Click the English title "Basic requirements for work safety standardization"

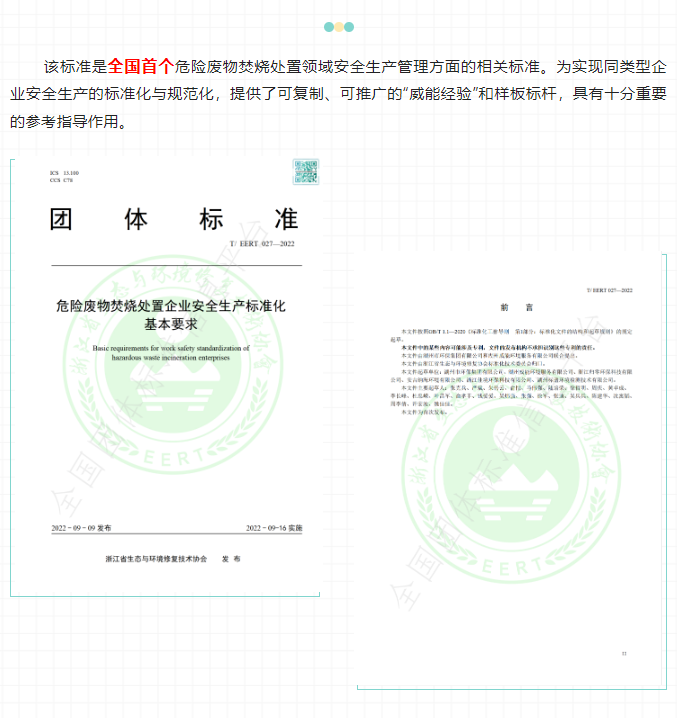click(171, 348)
